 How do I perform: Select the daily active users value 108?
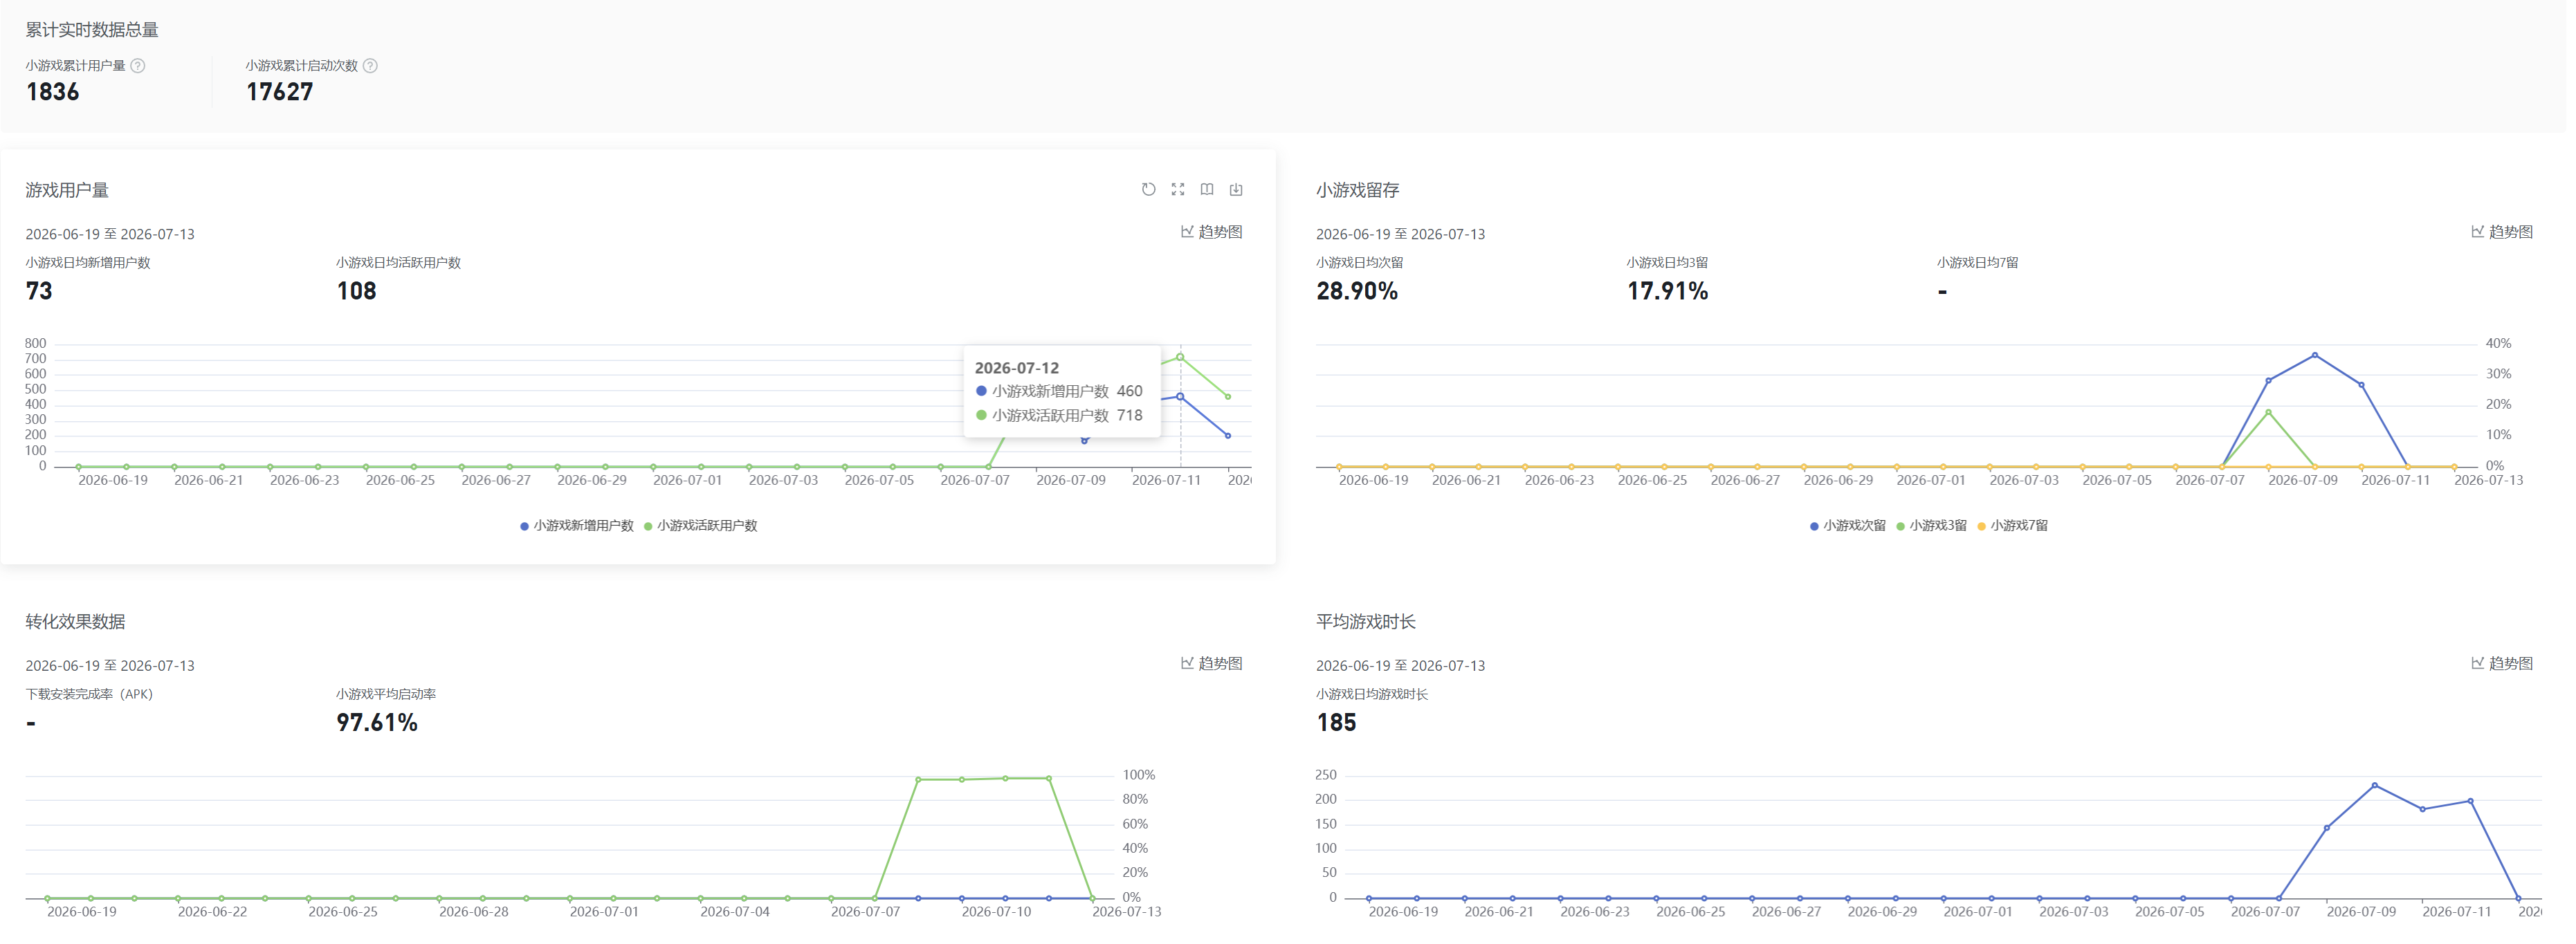click(356, 291)
